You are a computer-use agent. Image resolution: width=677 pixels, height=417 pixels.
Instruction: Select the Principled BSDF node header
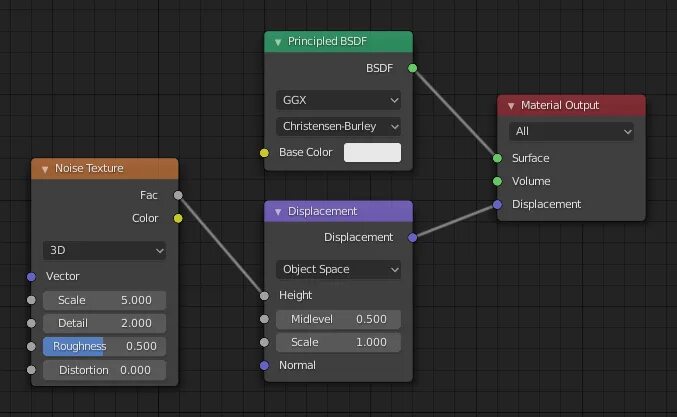pos(338,41)
